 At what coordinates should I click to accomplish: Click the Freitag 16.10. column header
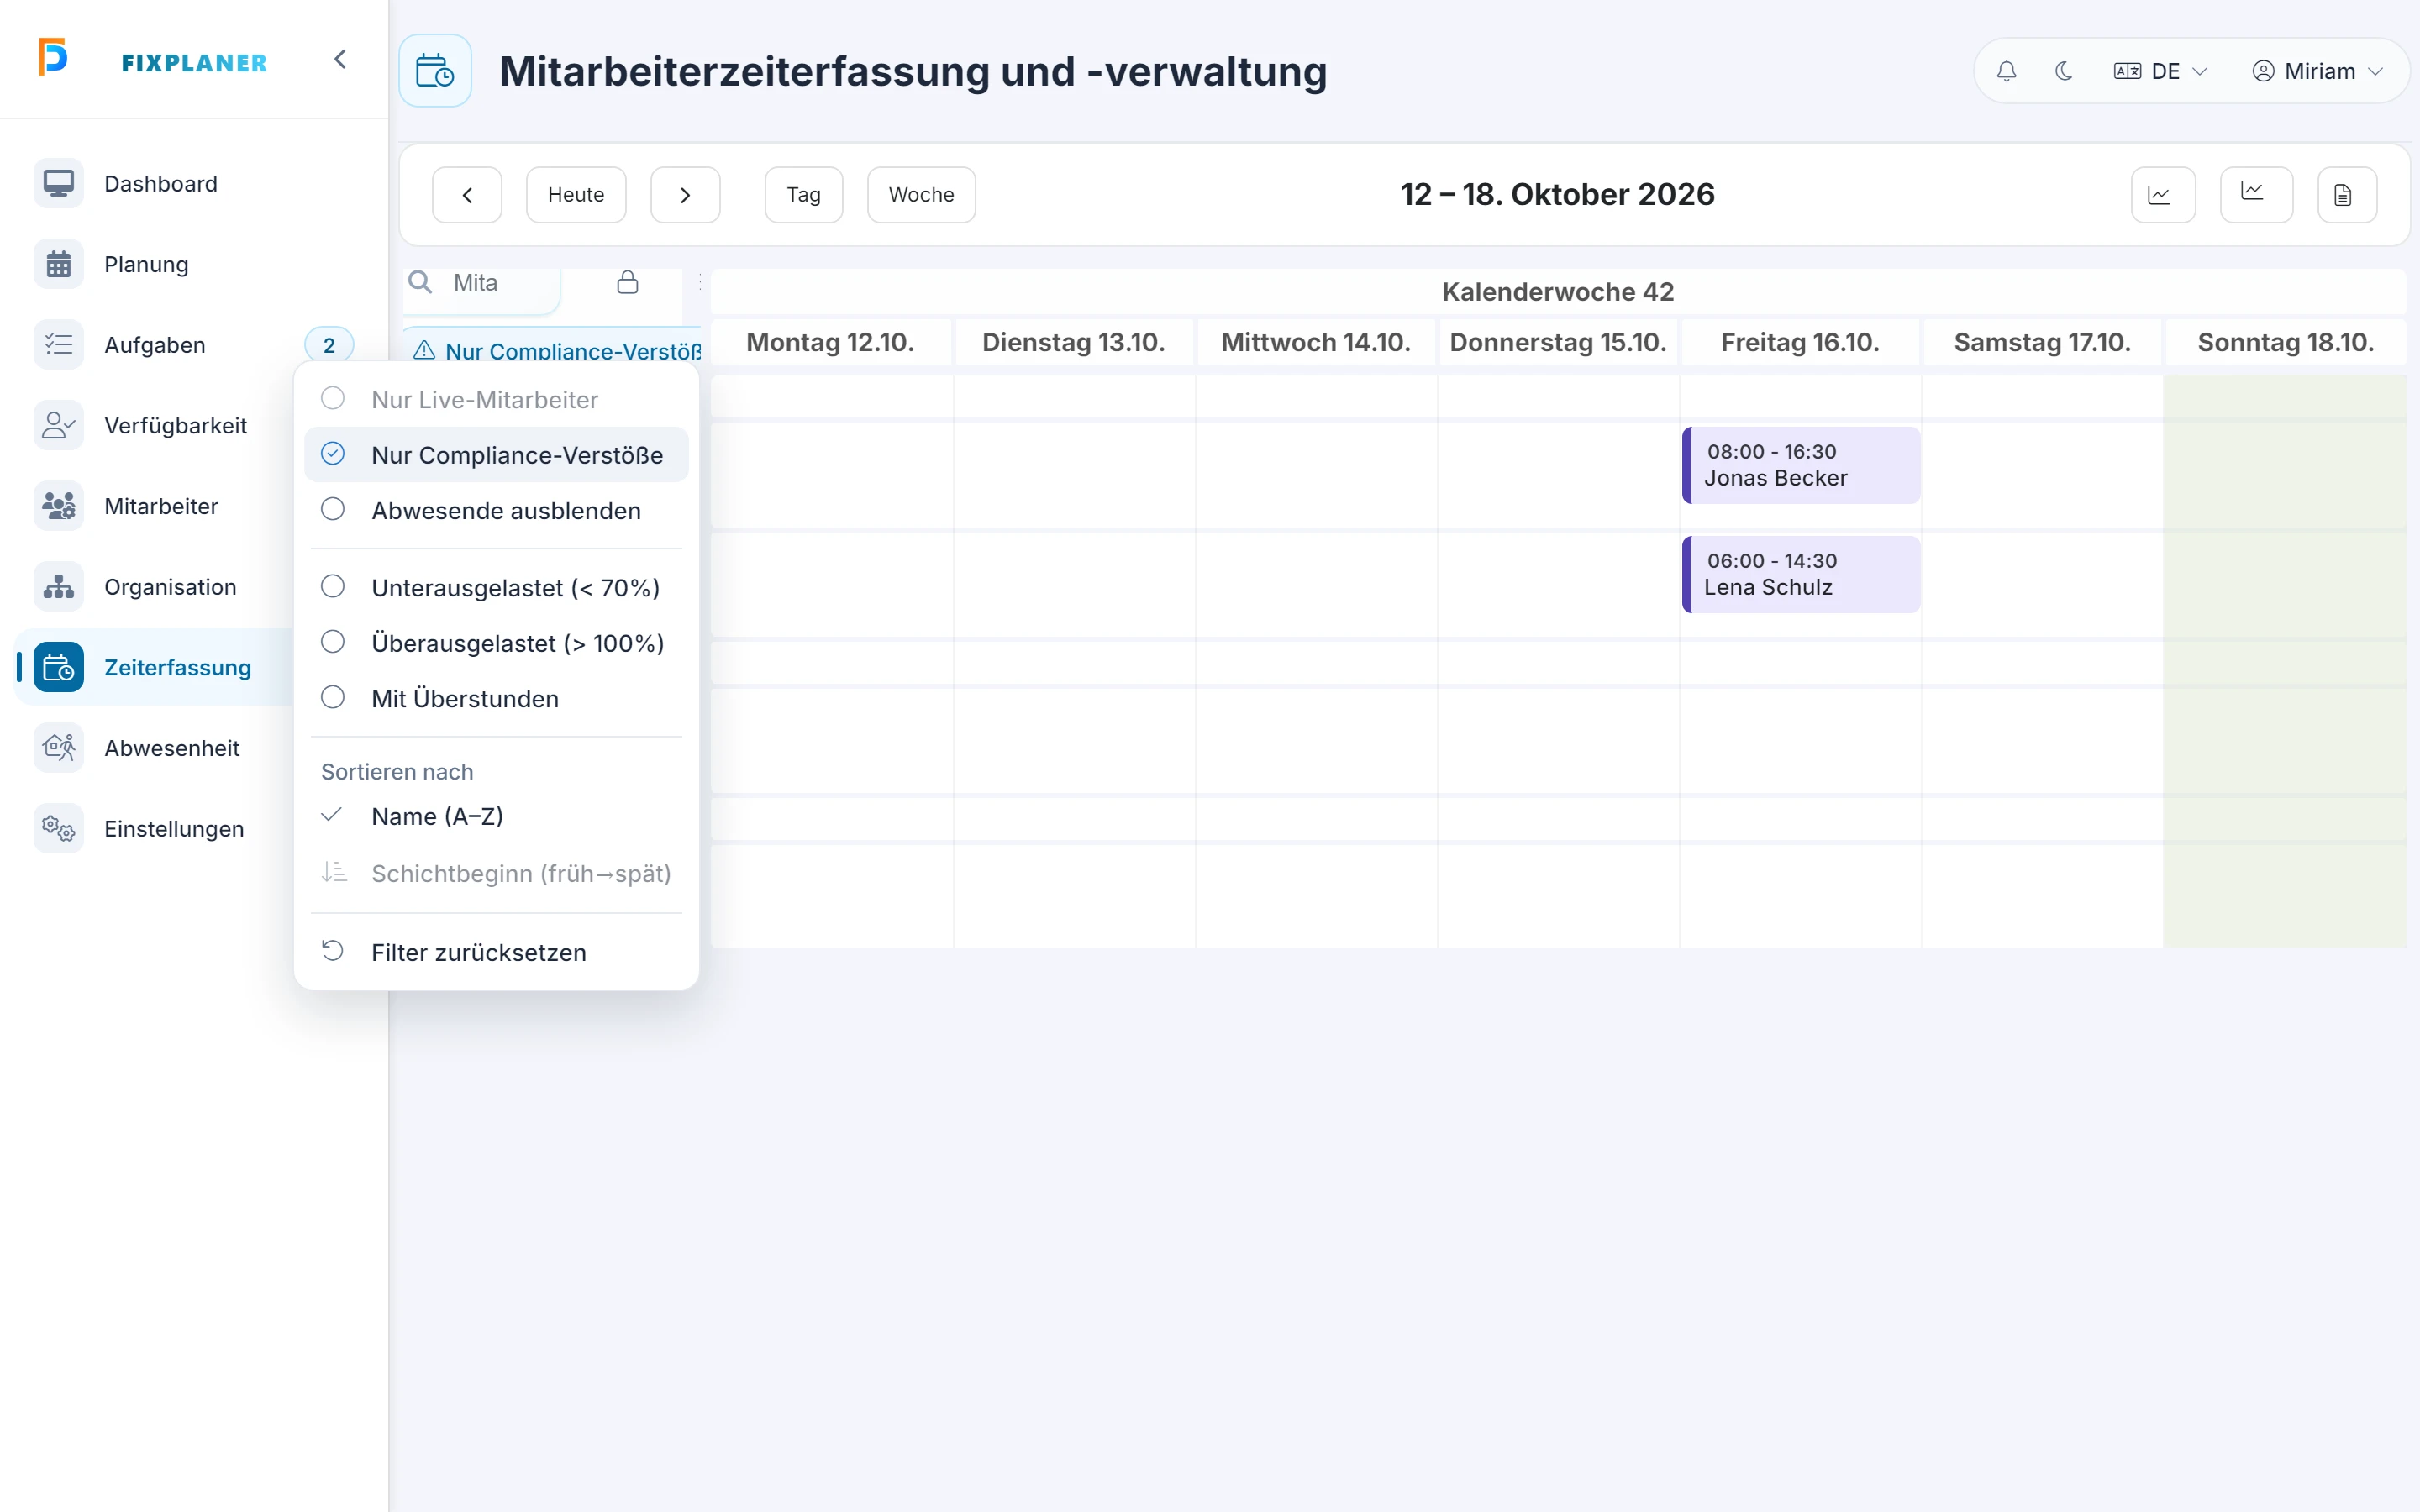(1799, 342)
